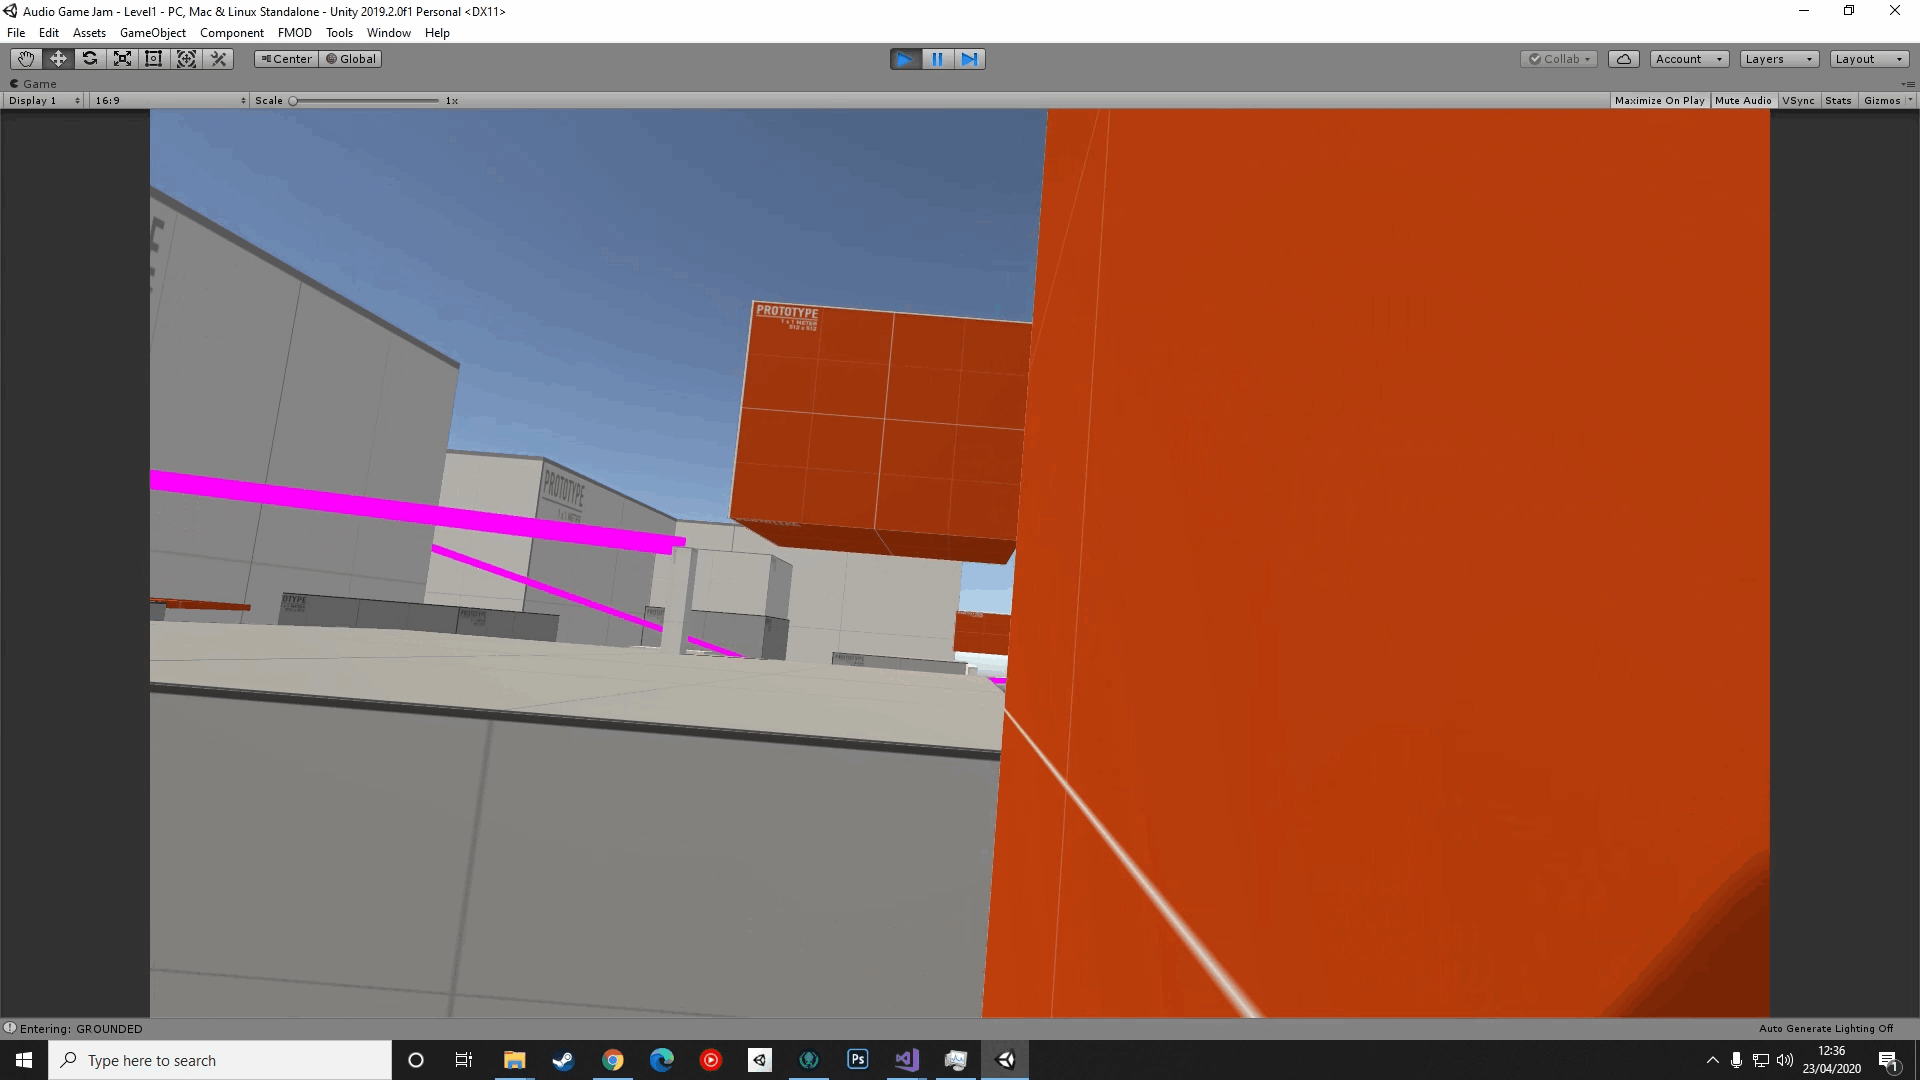This screenshot has height=1080, width=1920.
Task: Select the Rect transform tool
Action: pyautogui.click(x=154, y=59)
